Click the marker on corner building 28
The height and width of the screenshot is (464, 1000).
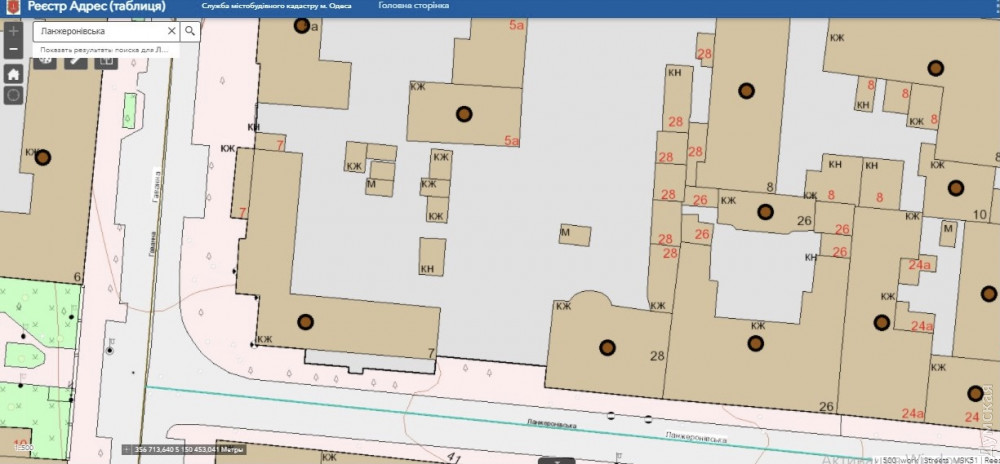(607, 348)
